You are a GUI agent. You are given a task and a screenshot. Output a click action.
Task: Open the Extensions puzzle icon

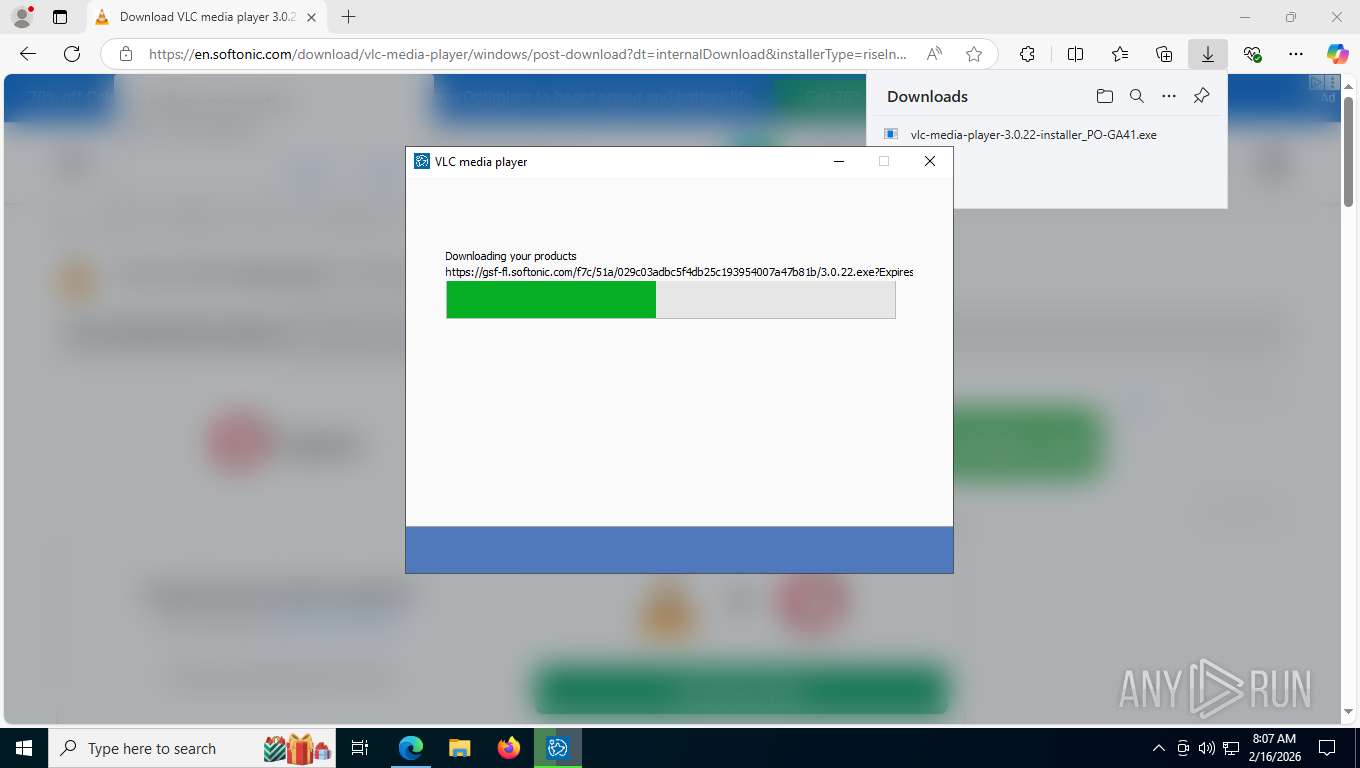tap(1027, 54)
